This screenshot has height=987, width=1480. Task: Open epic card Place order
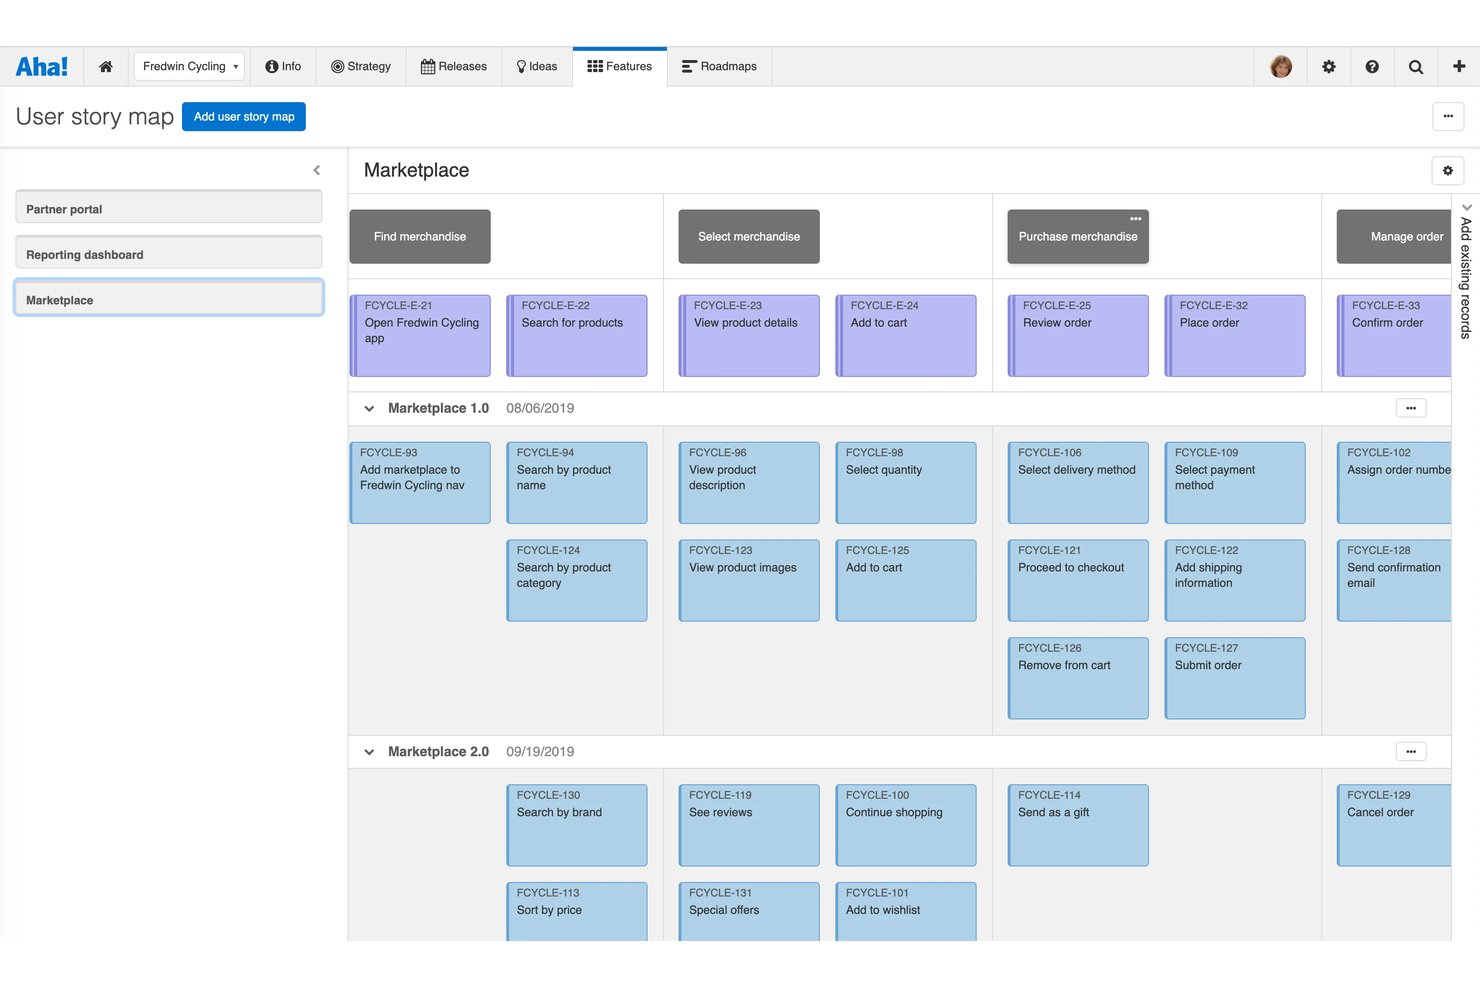pyautogui.click(x=1235, y=336)
